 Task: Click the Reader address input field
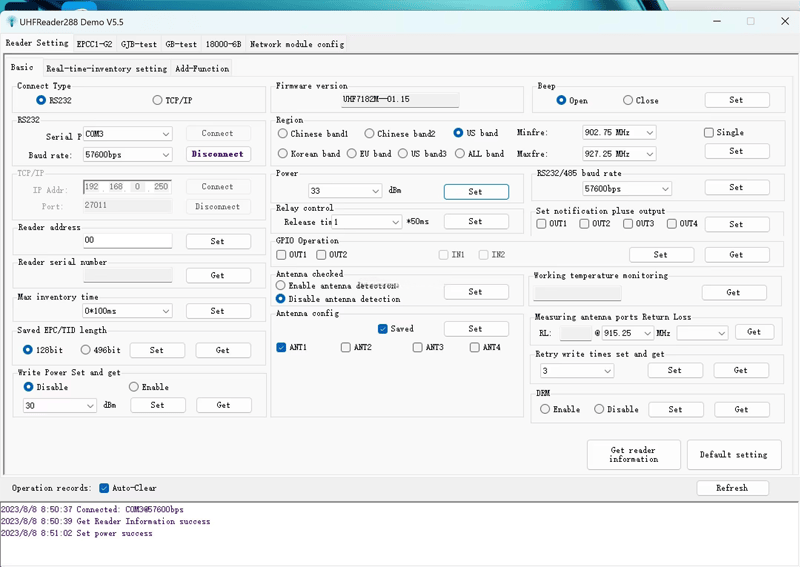tap(128, 240)
